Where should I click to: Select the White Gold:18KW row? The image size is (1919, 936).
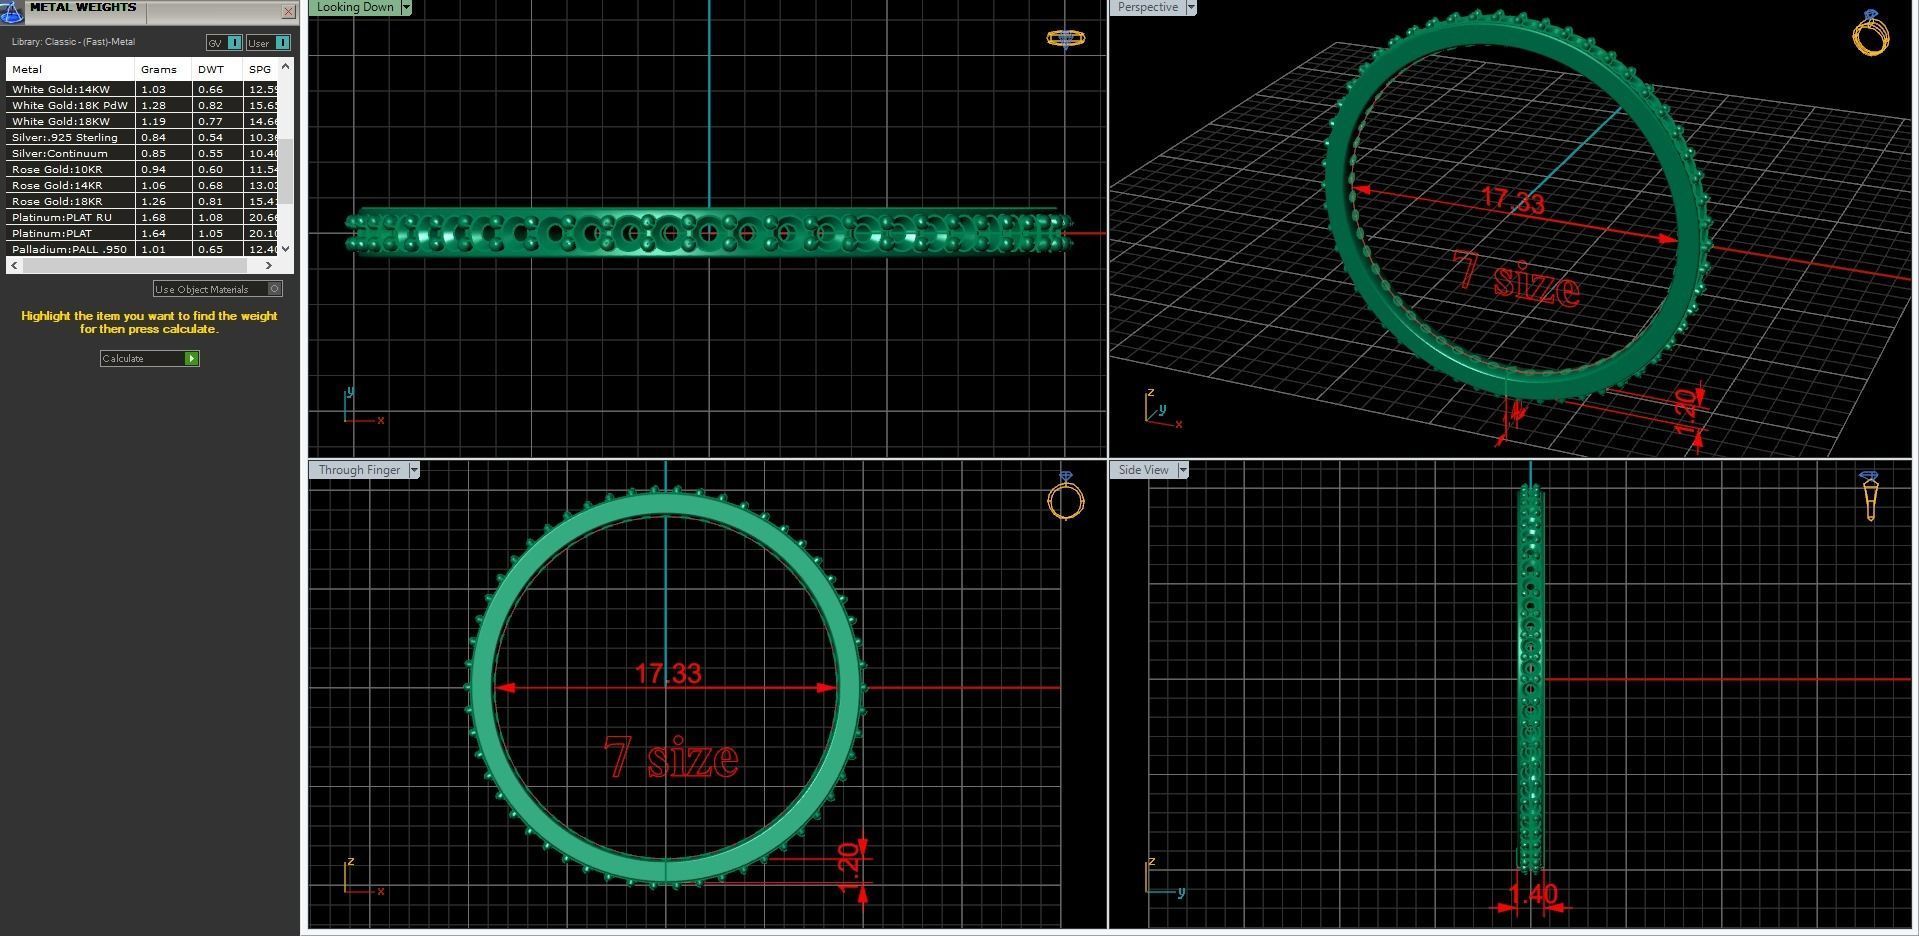(142, 121)
